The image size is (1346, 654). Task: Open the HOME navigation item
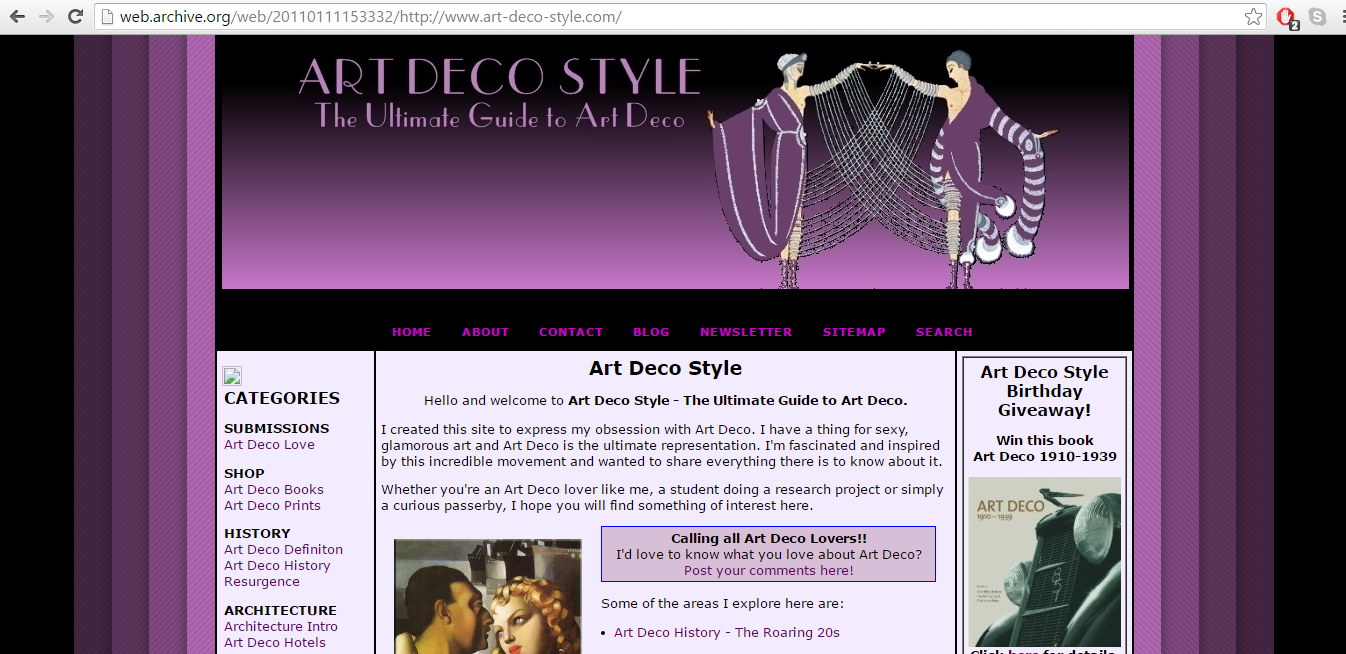tap(412, 332)
